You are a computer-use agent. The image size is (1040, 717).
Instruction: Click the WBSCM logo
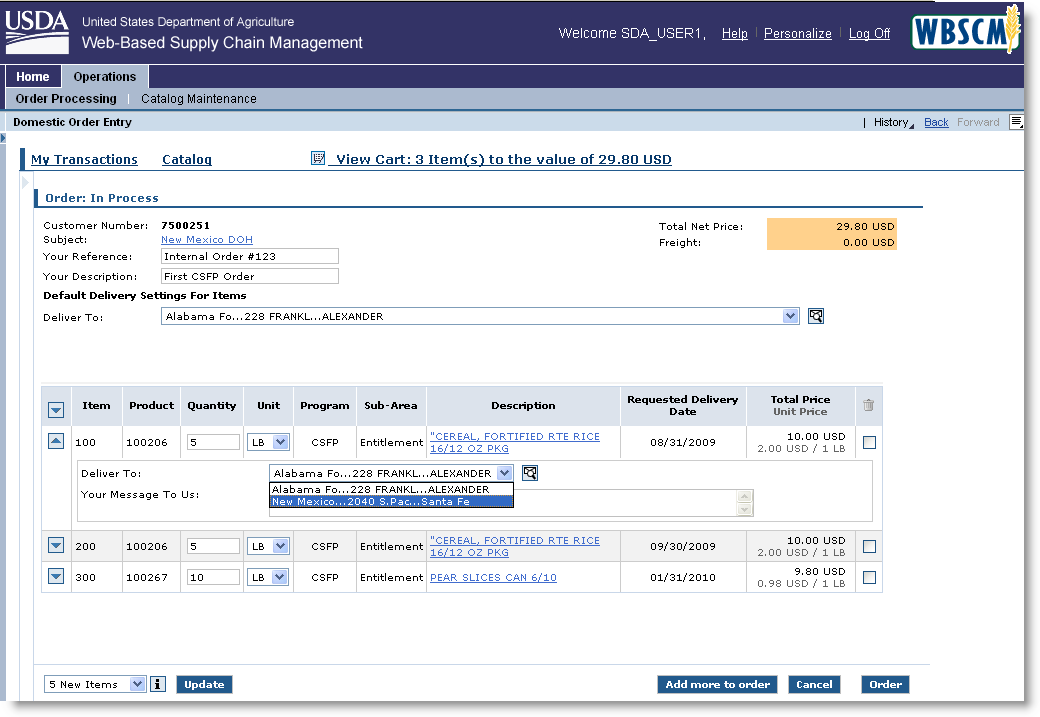[x=965, y=31]
